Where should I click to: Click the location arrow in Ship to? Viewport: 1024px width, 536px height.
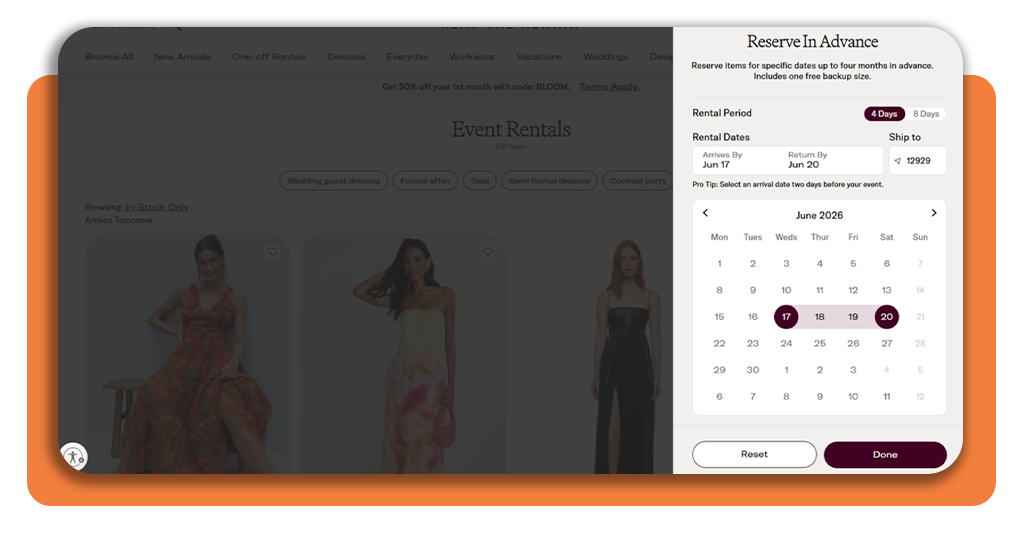pyautogui.click(x=897, y=161)
